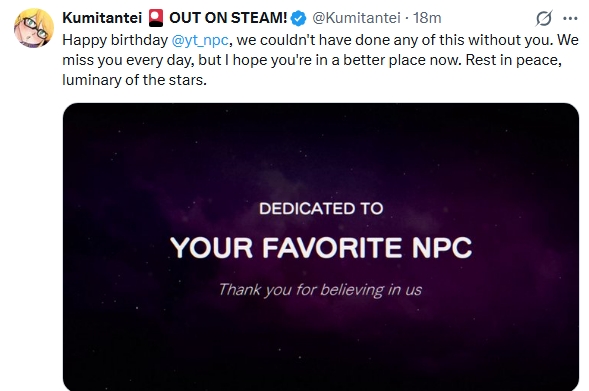This screenshot has height=391, width=589.
Task: Click the Kumitantei display name
Action: click(102, 18)
